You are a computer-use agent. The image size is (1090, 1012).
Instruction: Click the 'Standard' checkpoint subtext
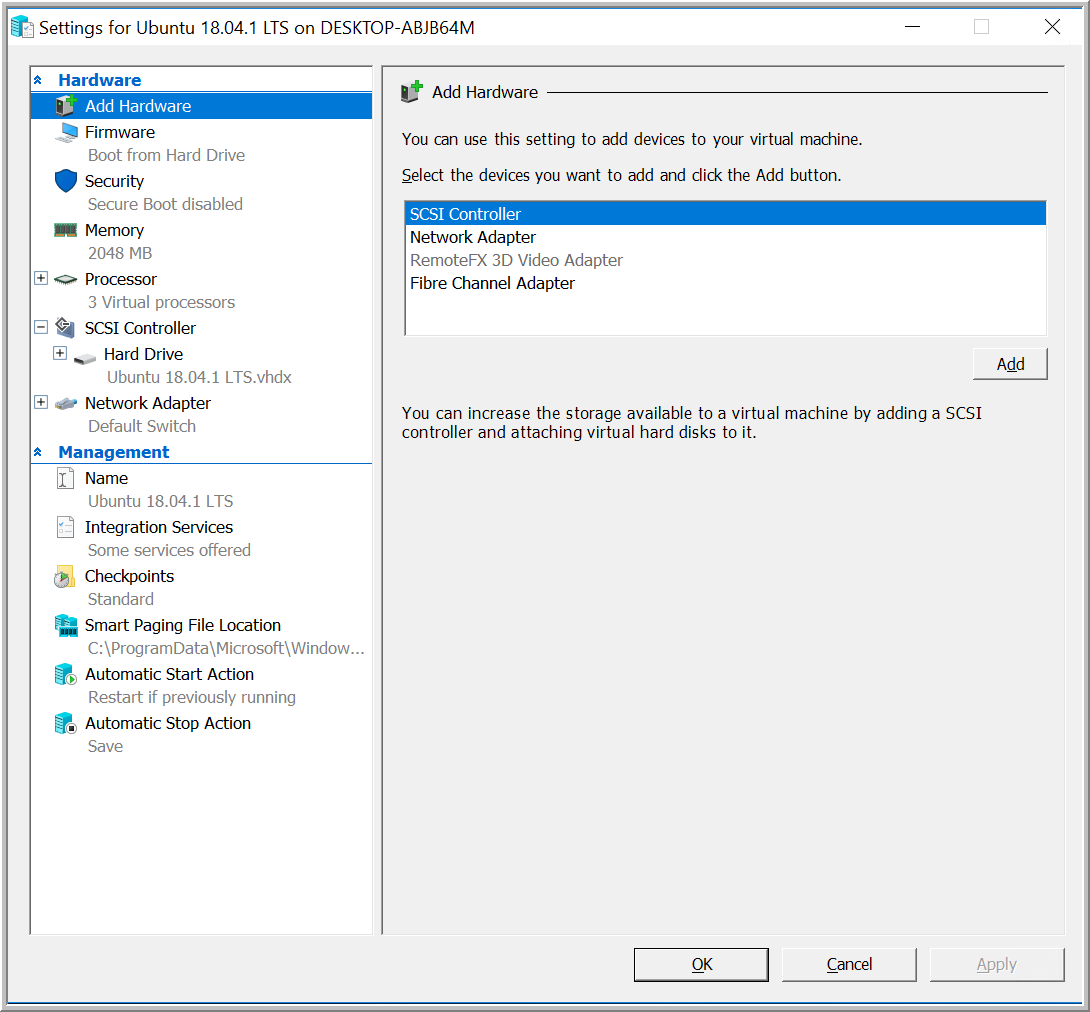click(x=121, y=599)
